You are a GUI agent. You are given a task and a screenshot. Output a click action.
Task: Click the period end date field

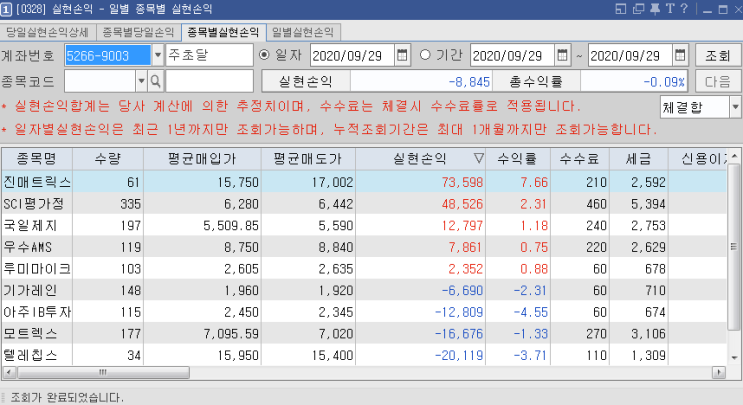(x=630, y=55)
